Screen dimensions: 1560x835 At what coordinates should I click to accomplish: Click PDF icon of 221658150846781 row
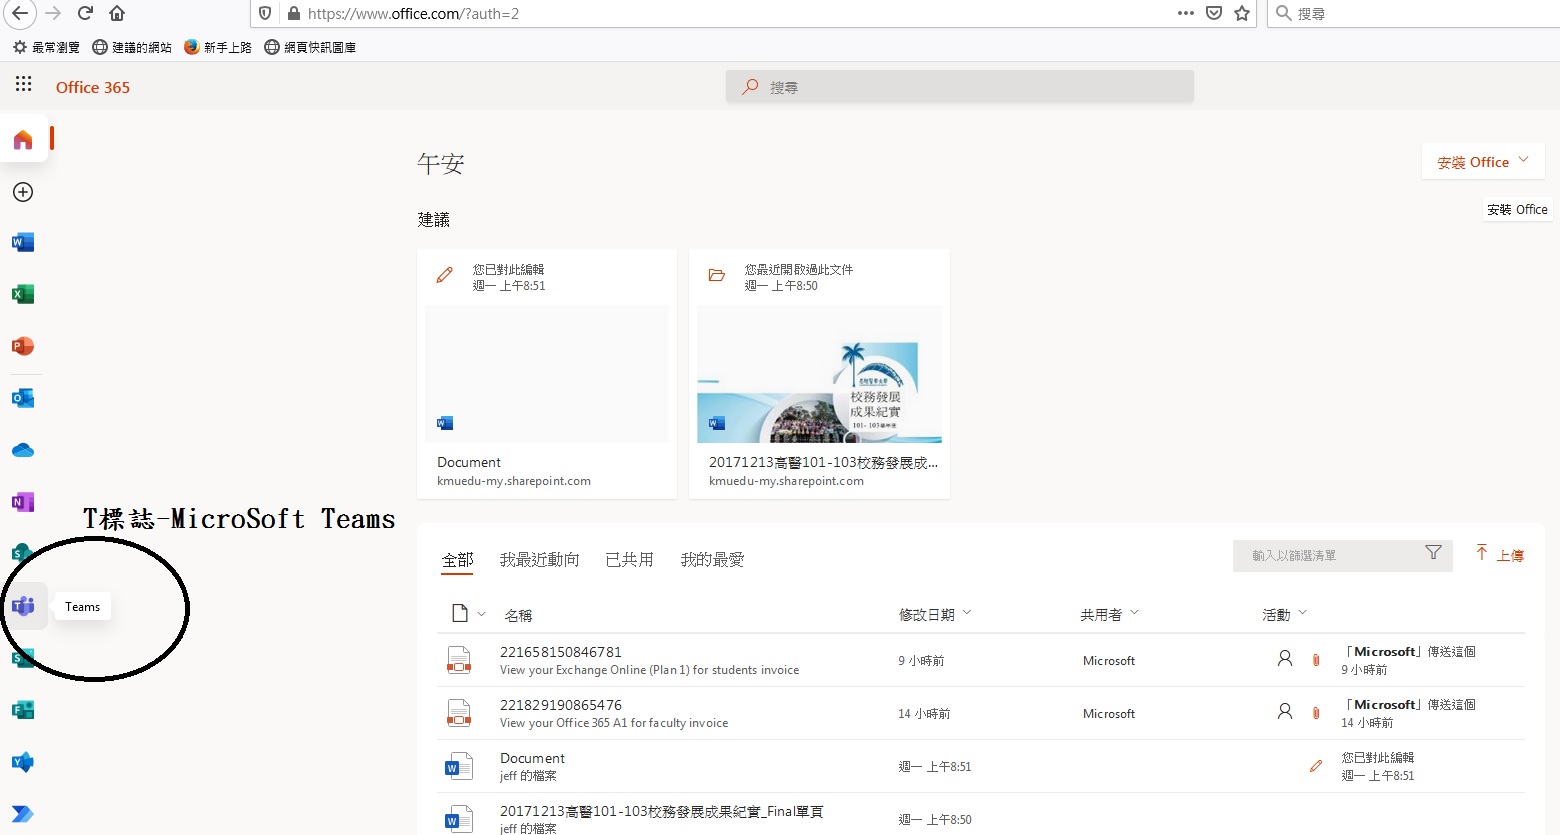click(x=459, y=660)
